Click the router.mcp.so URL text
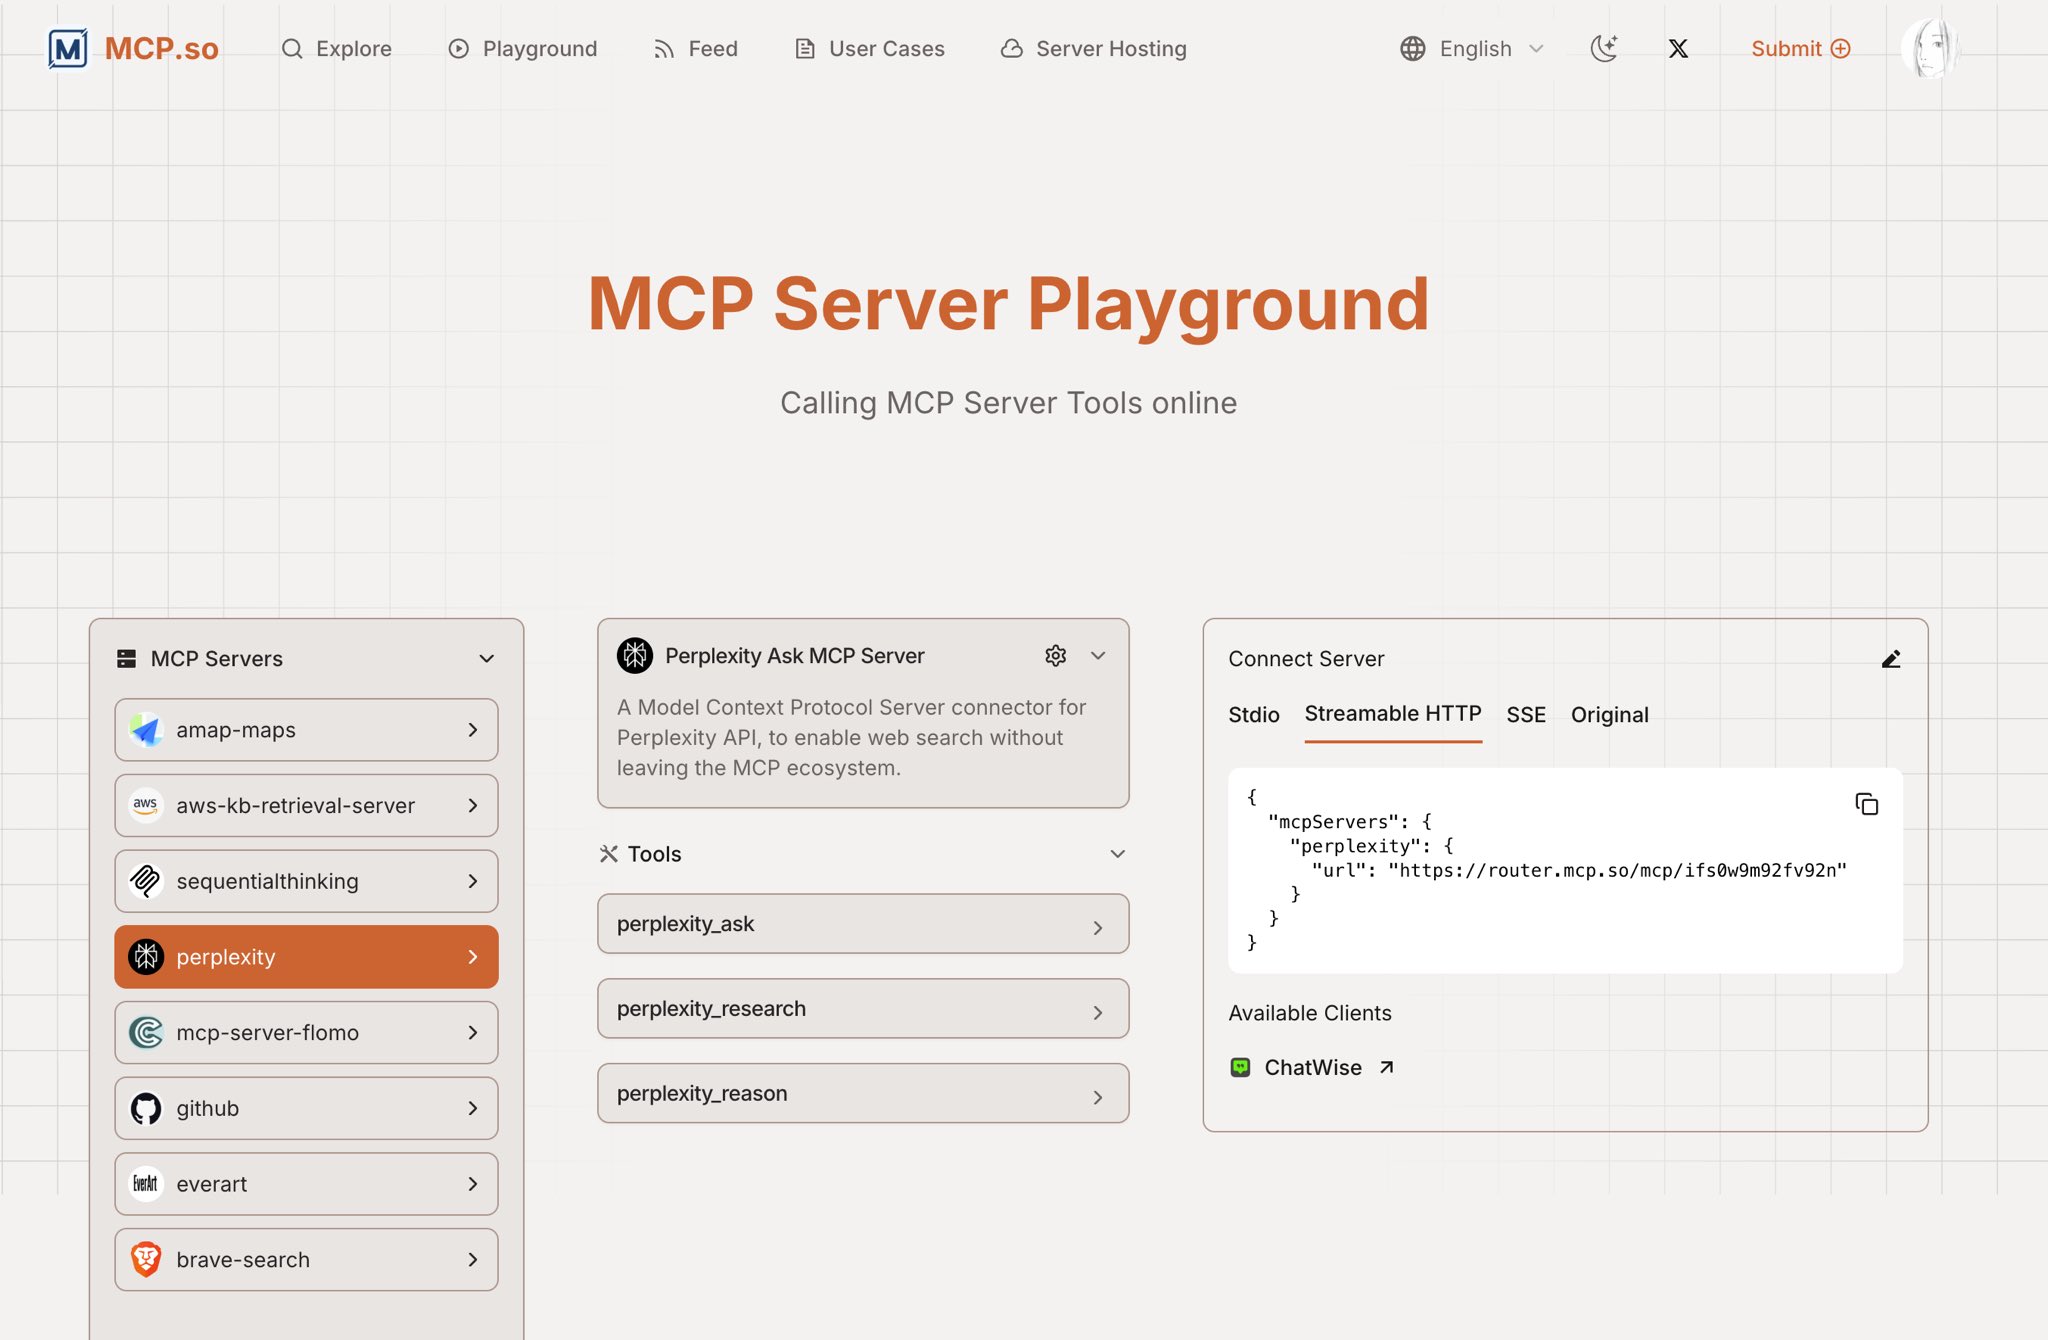This screenshot has height=1340, width=2048. pos(1617,870)
